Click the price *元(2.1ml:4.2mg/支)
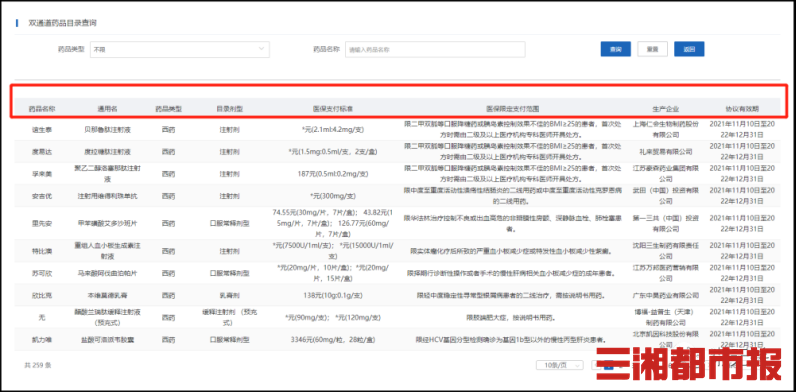Image resolution: width=796 pixels, height=392 pixels. coord(333,130)
